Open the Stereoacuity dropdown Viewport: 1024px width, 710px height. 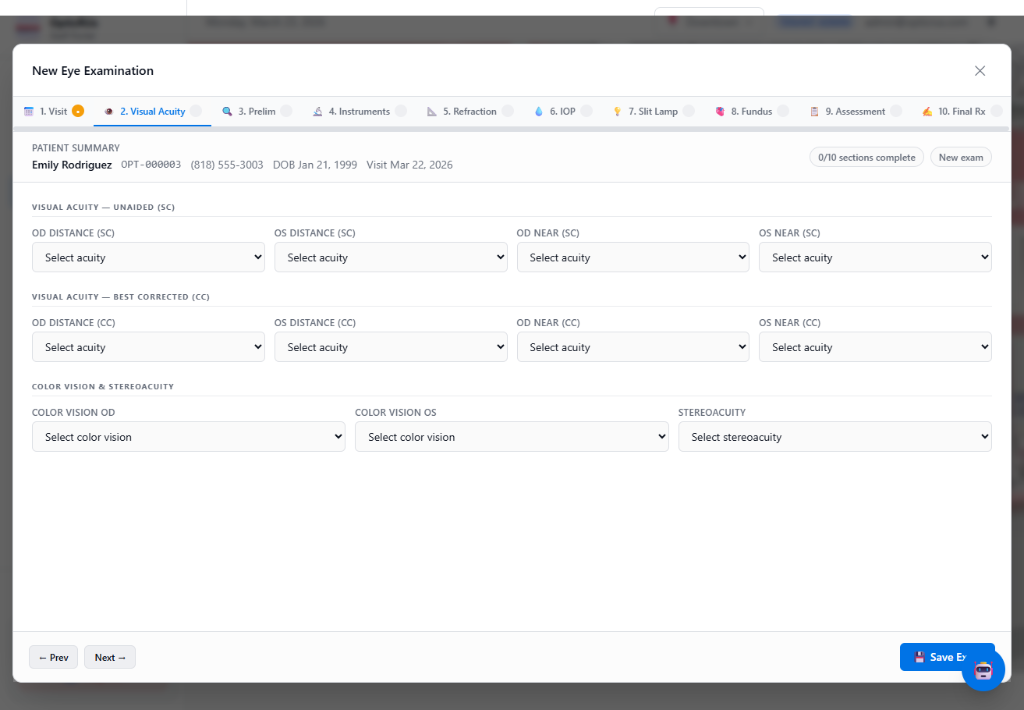(834, 437)
